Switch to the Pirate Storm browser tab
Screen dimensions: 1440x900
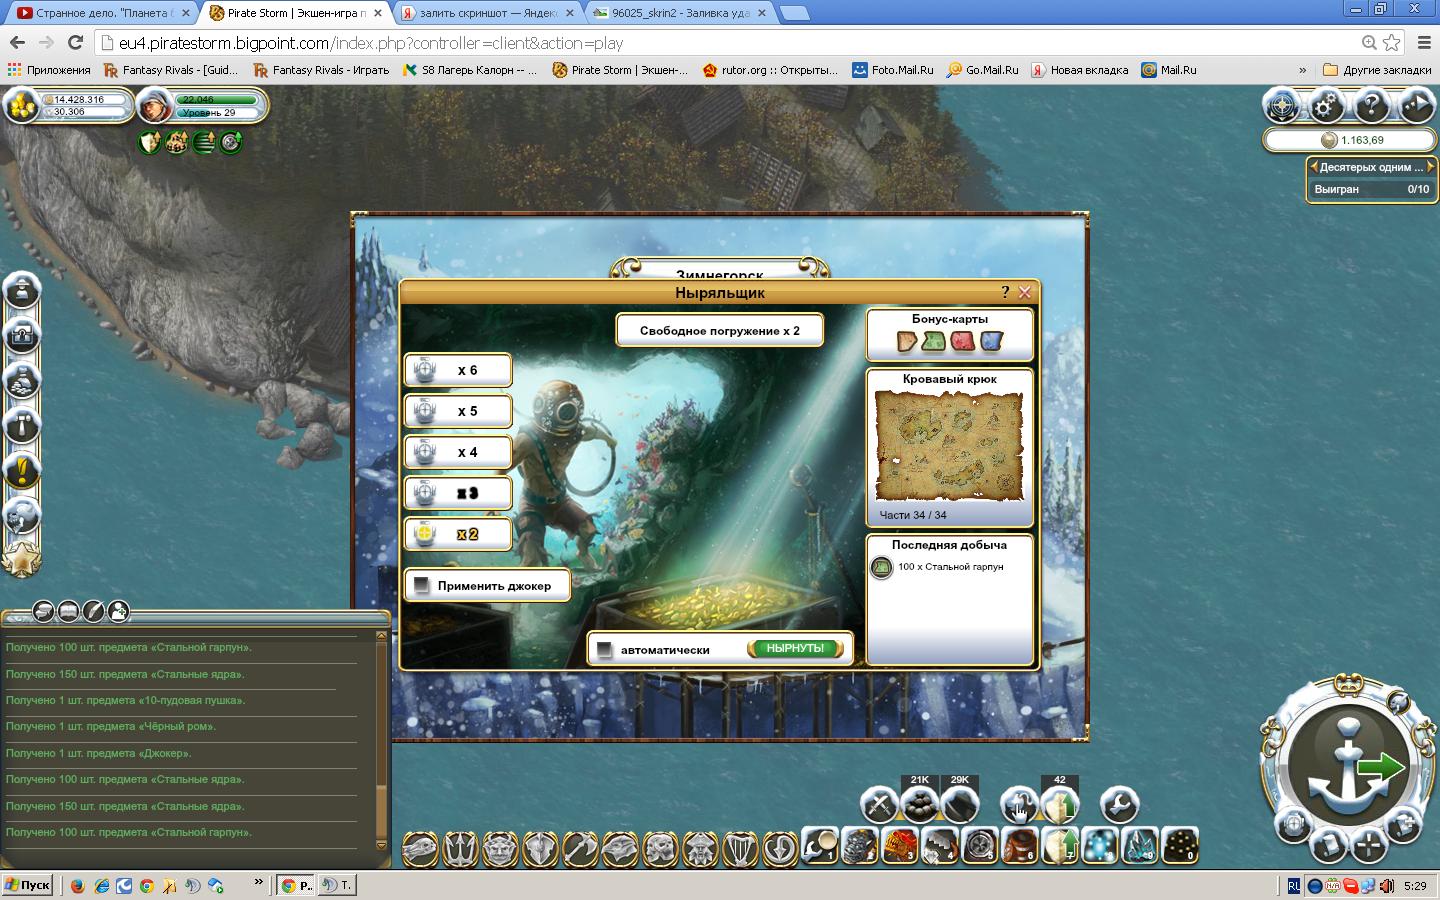[296, 13]
